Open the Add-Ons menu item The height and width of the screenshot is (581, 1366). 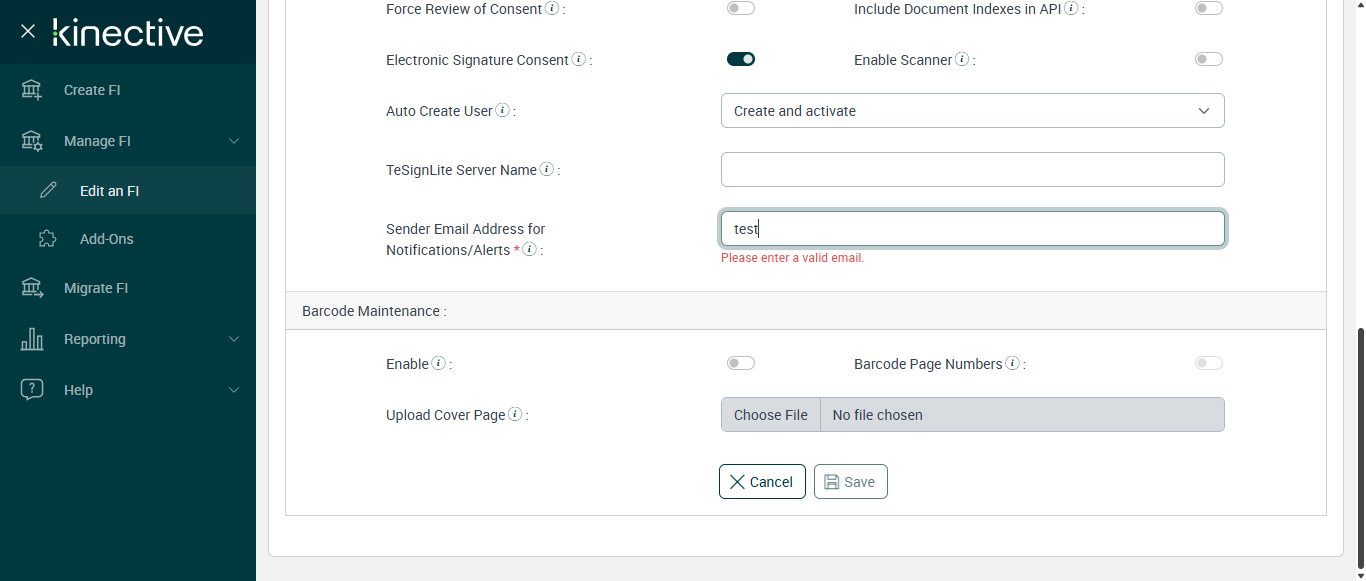[x=106, y=239]
